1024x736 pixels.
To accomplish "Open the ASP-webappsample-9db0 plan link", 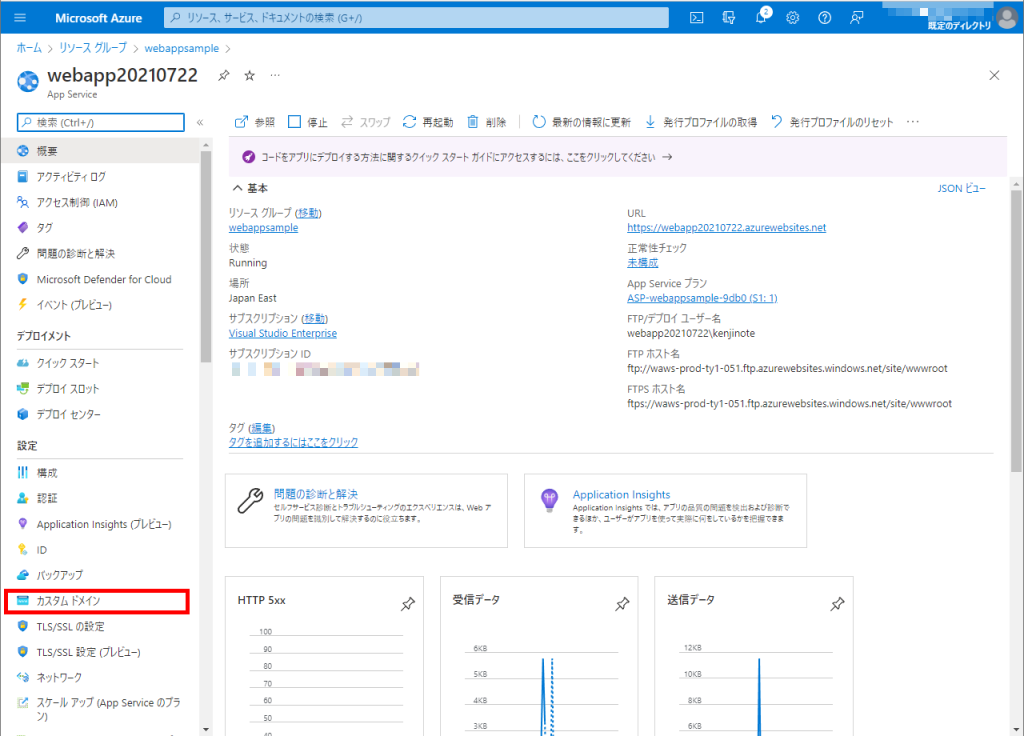I will [702, 298].
